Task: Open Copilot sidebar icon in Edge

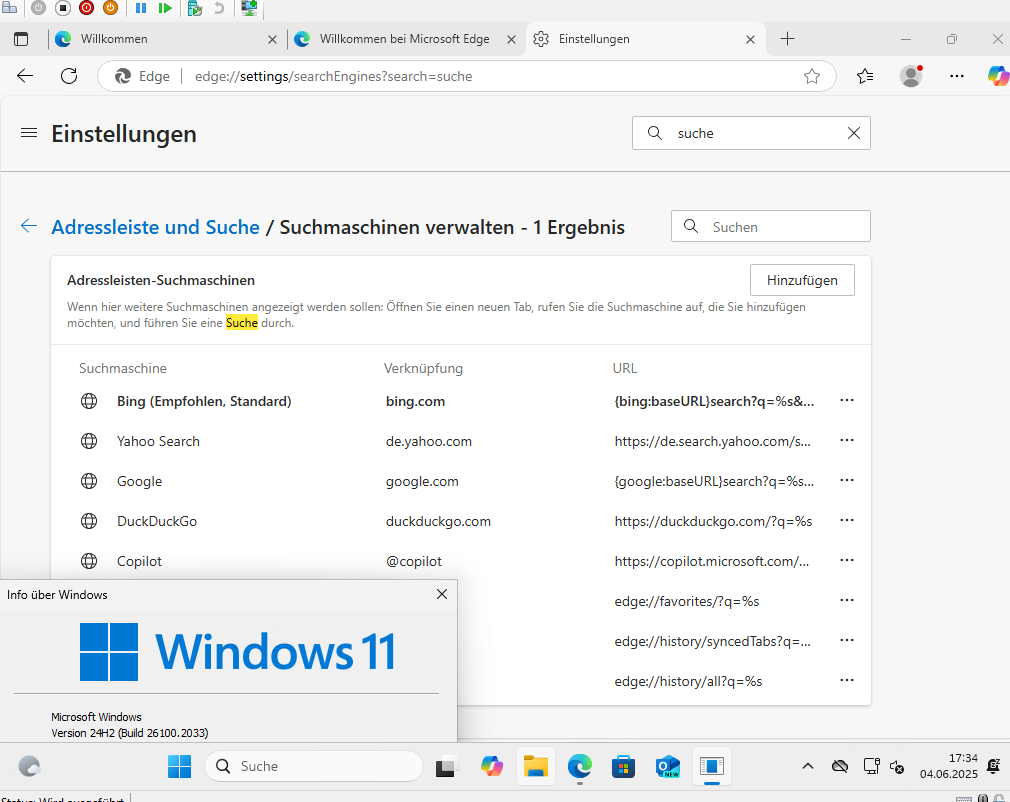Action: 998,76
